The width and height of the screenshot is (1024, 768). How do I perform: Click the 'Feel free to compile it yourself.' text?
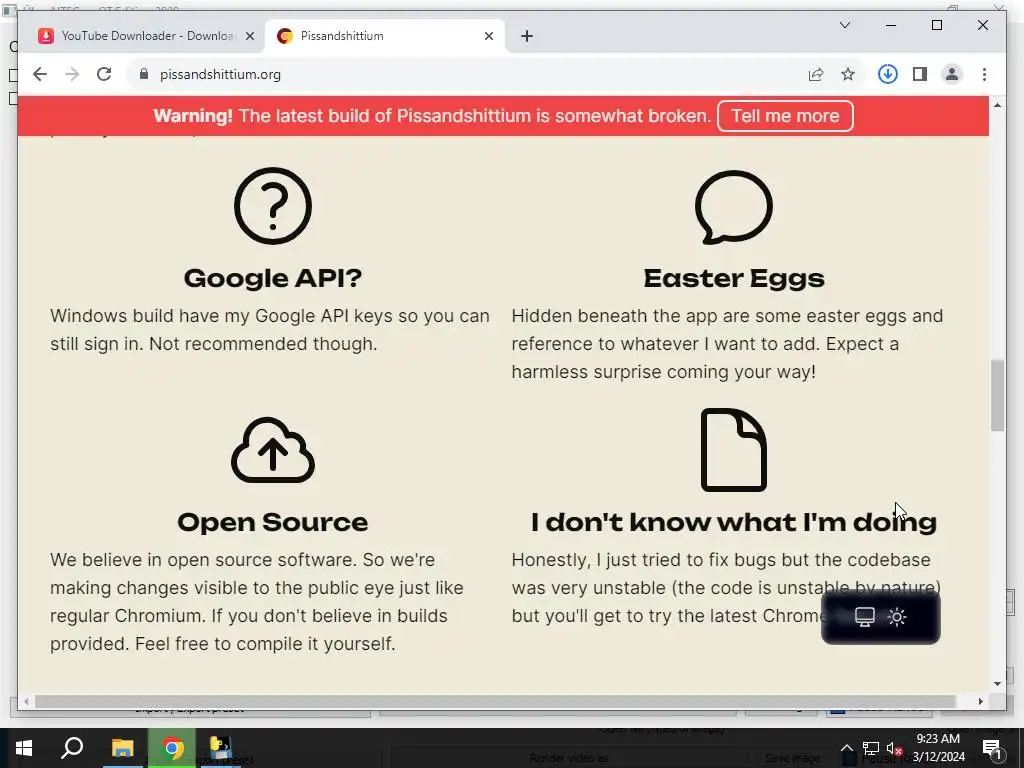tap(265, 644)
